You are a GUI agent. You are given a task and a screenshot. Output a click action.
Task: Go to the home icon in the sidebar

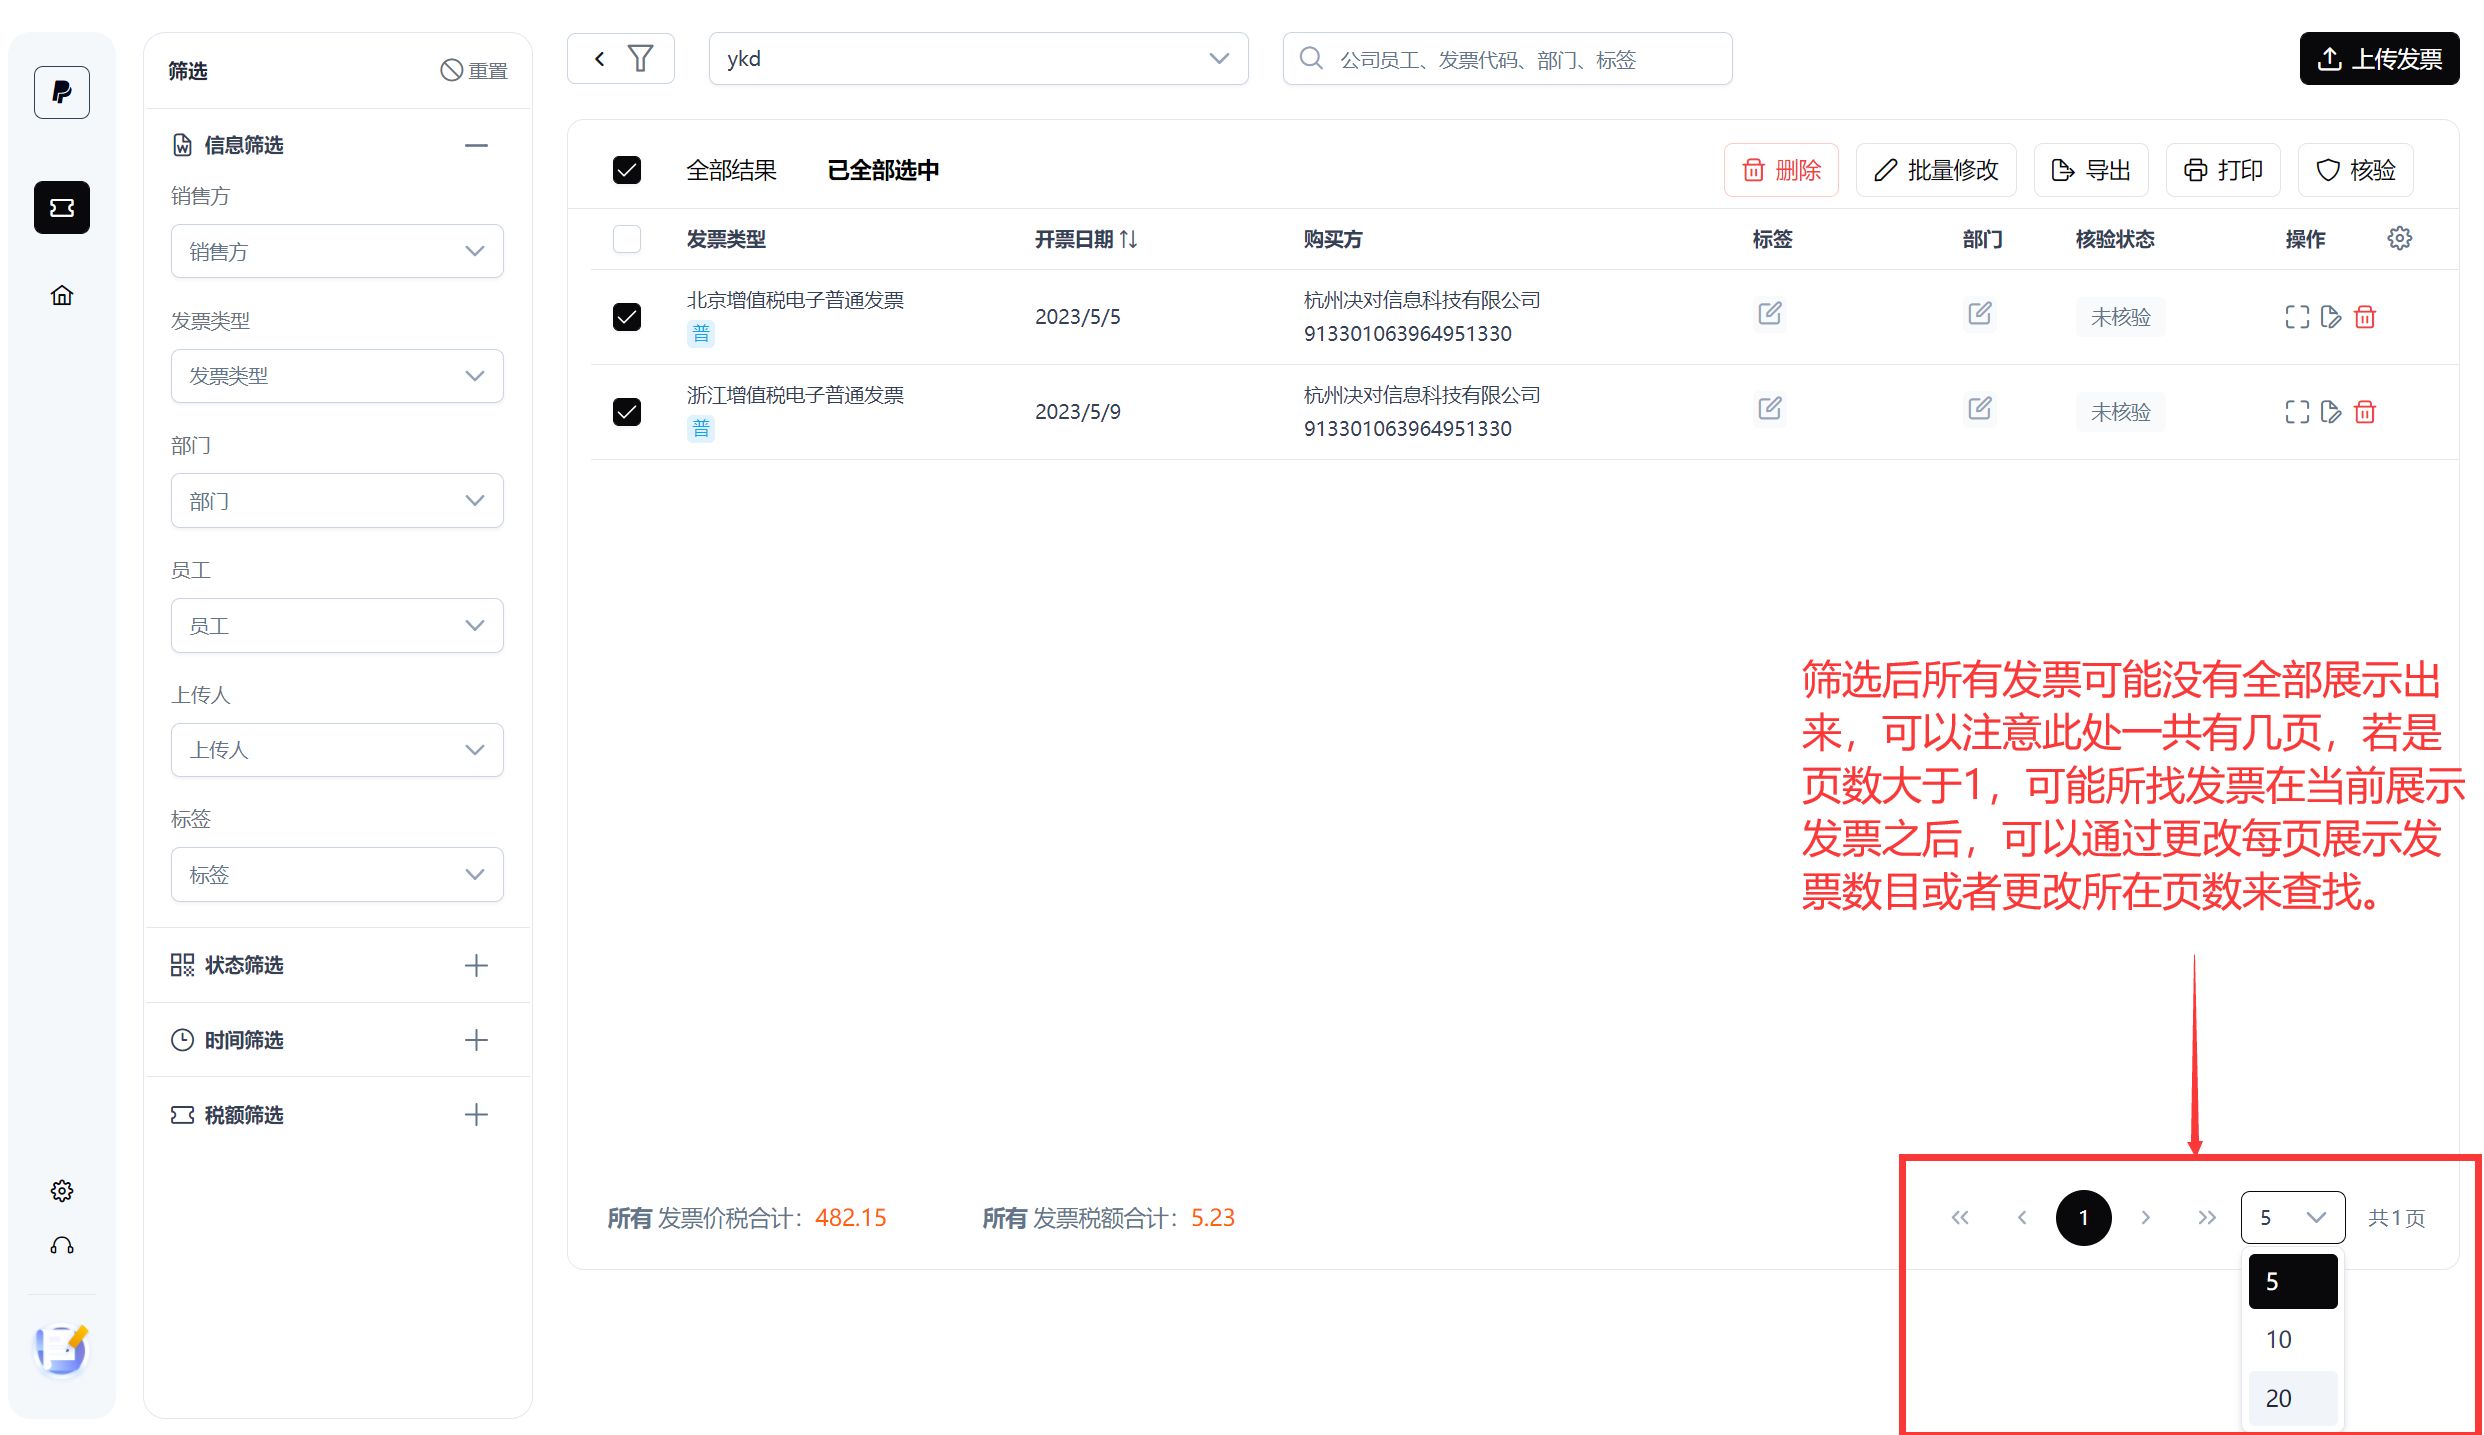62,295
